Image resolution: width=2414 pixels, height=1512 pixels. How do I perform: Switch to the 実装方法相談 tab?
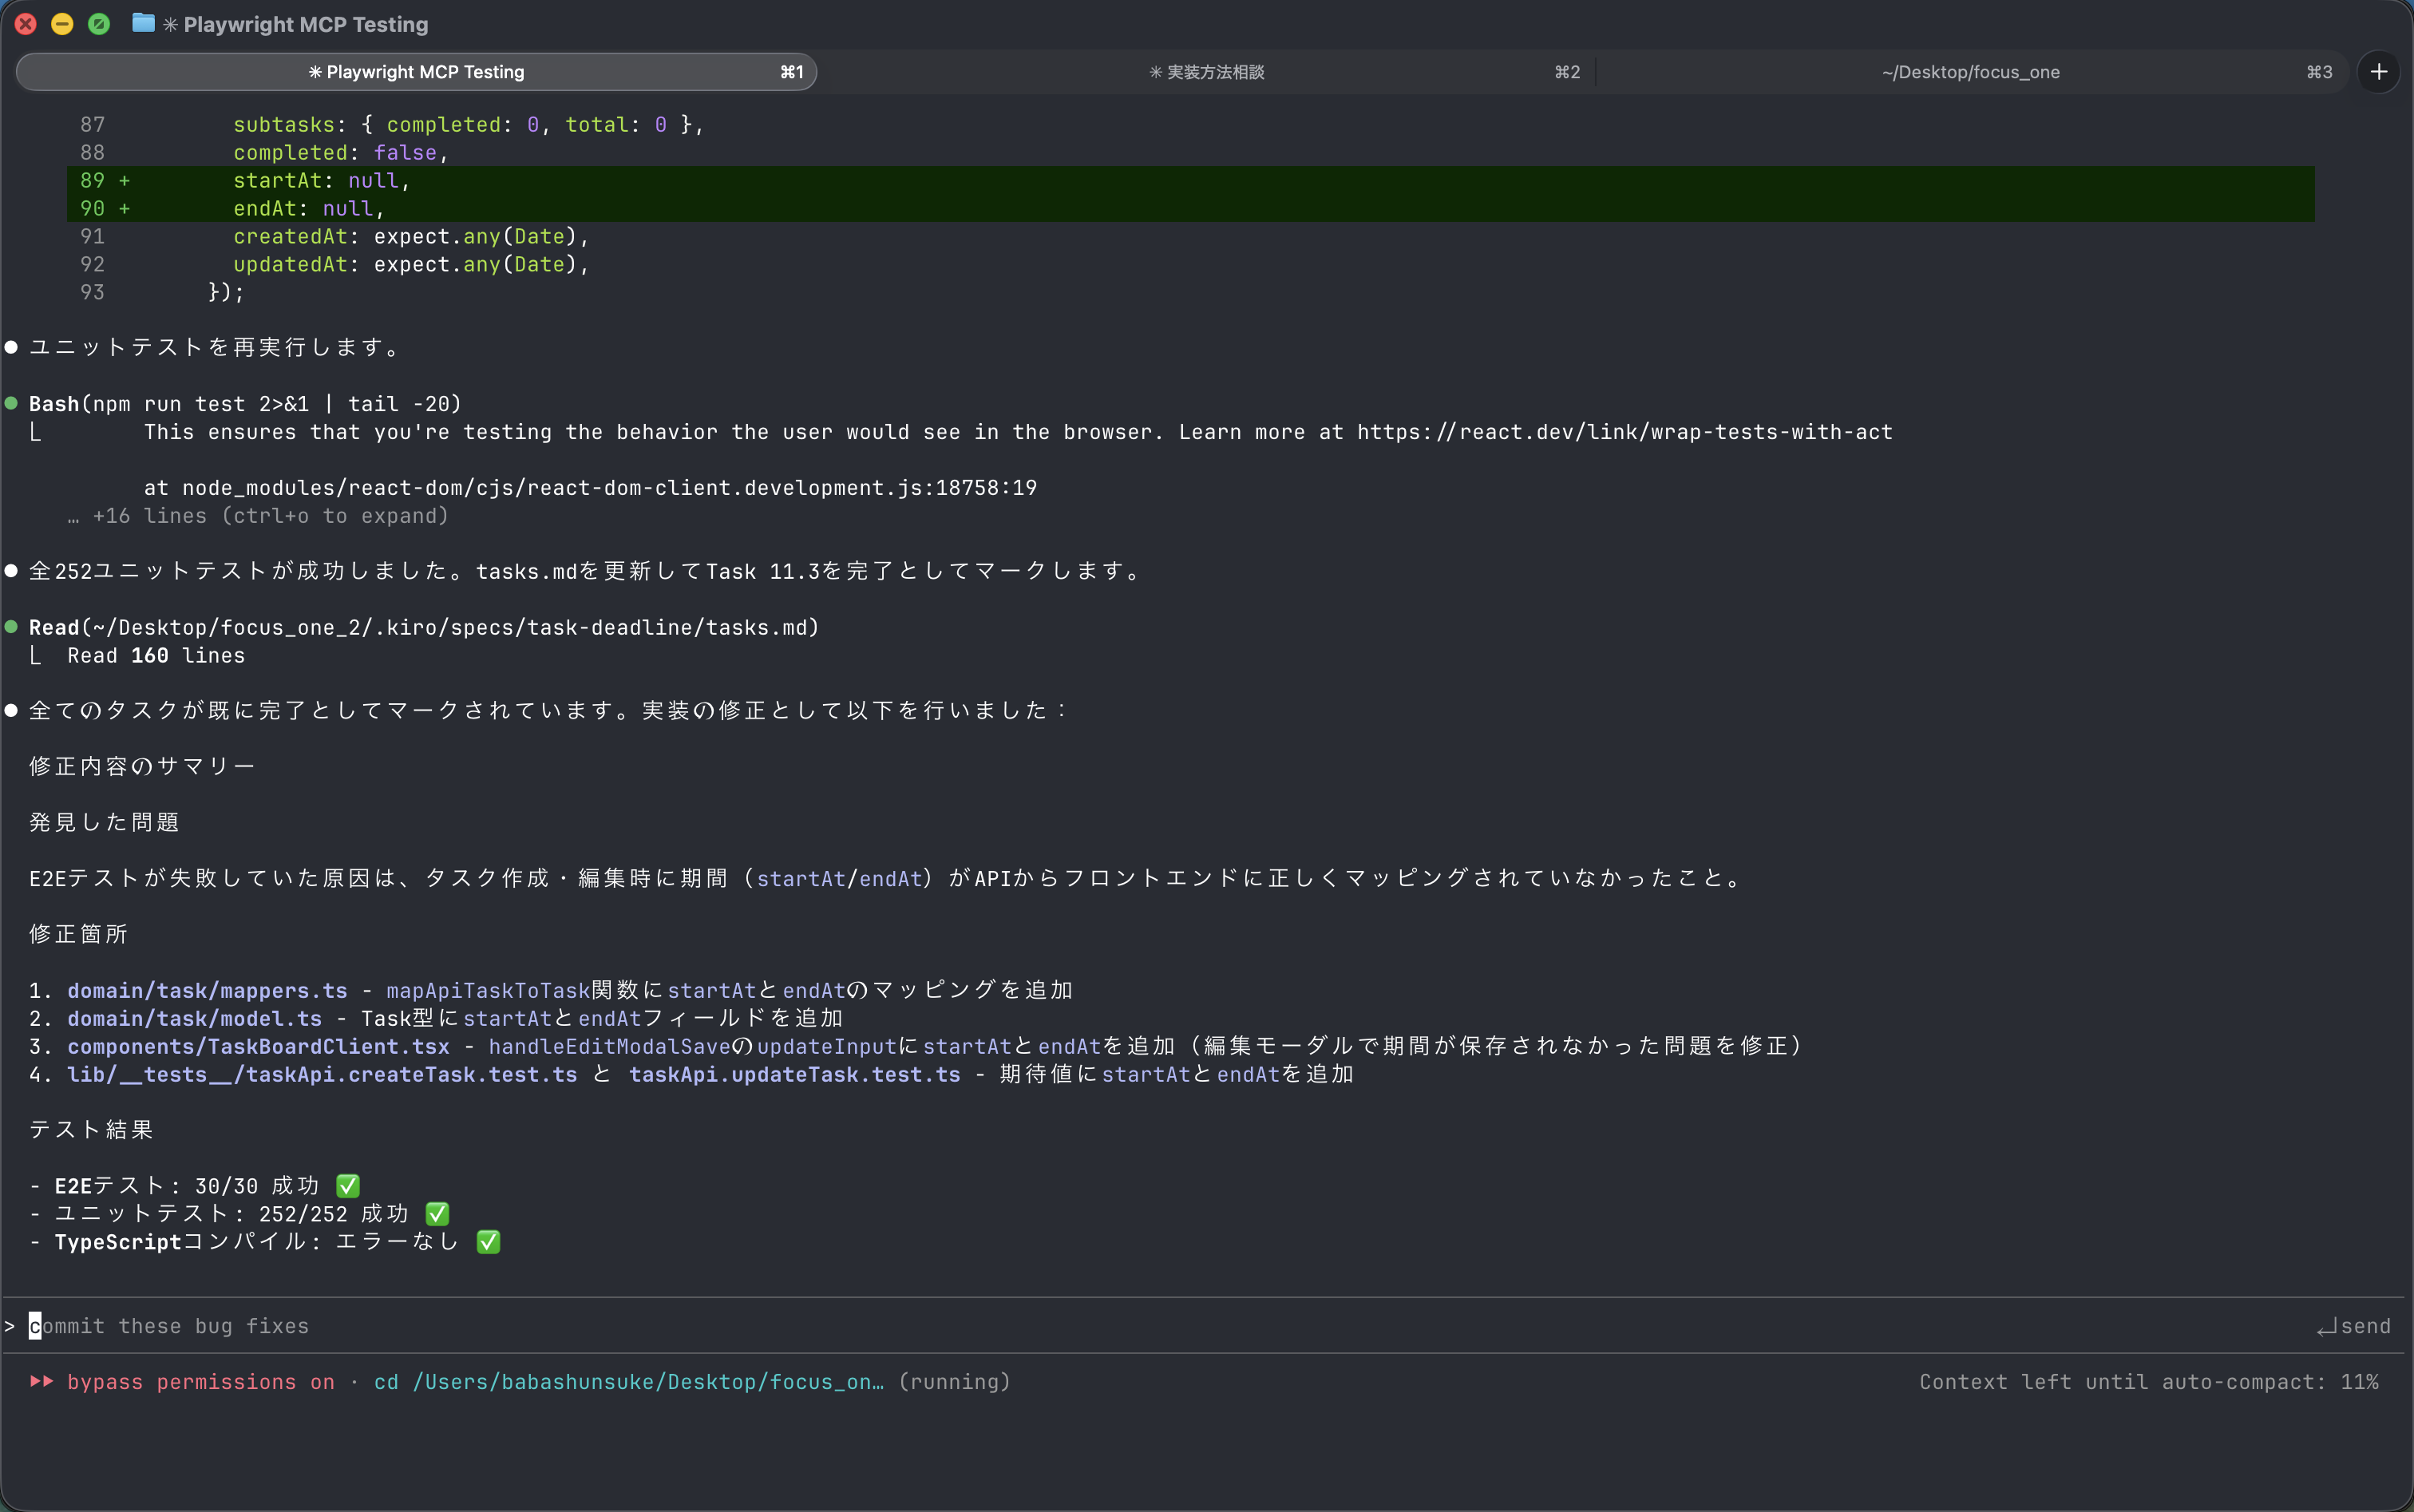(x=1206, y=72)
